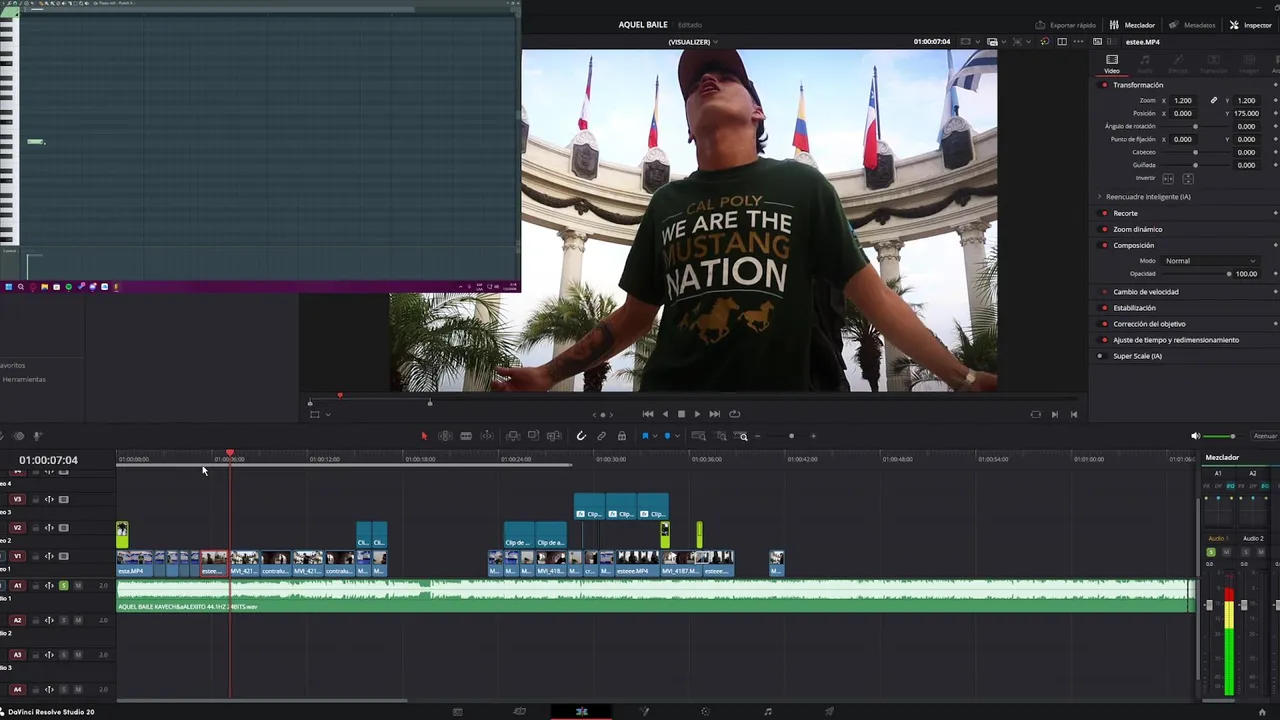Select the arrow Selection mode tool
Viewport: 1280px width, 720px height.
(x=424, y=436)
